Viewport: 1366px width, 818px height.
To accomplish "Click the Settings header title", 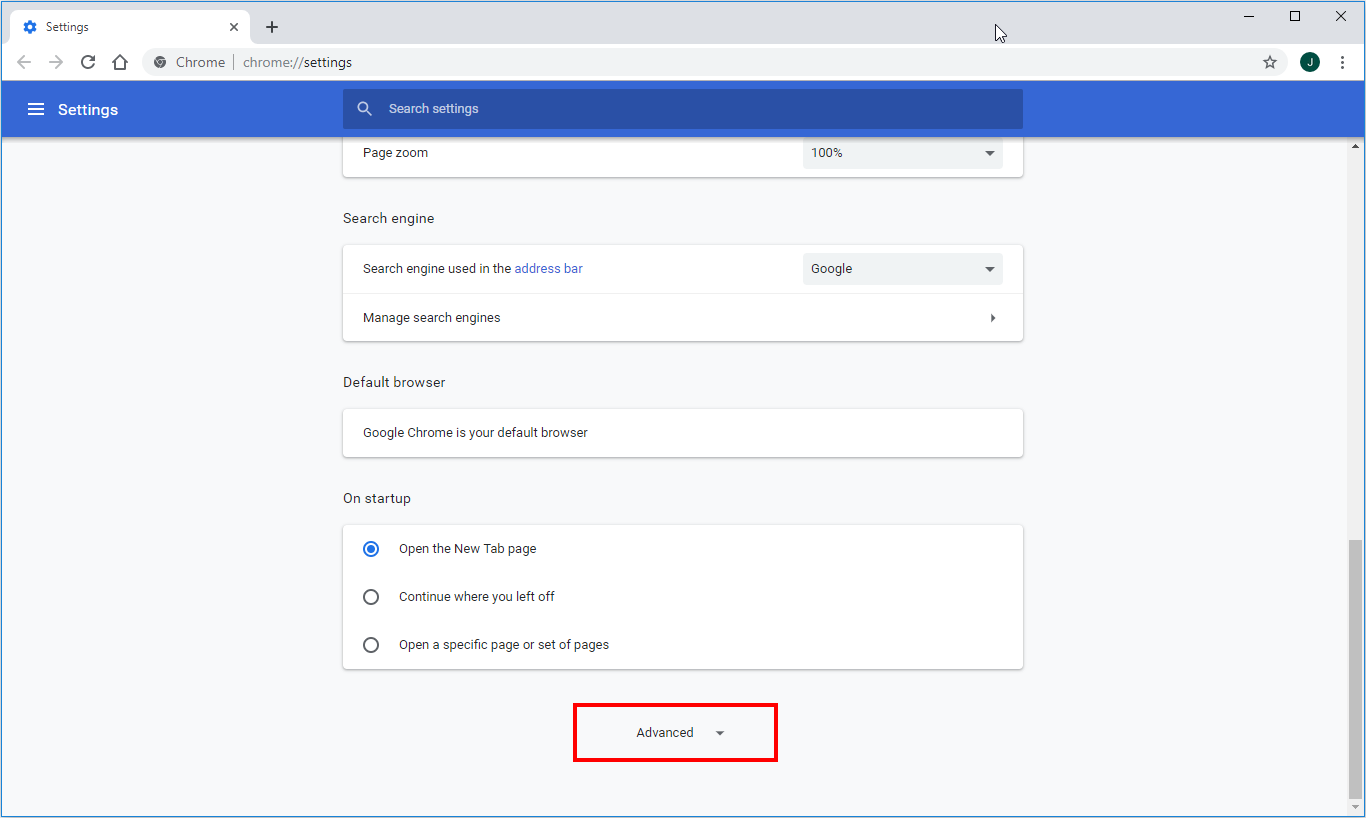I will tap(88, 109).
